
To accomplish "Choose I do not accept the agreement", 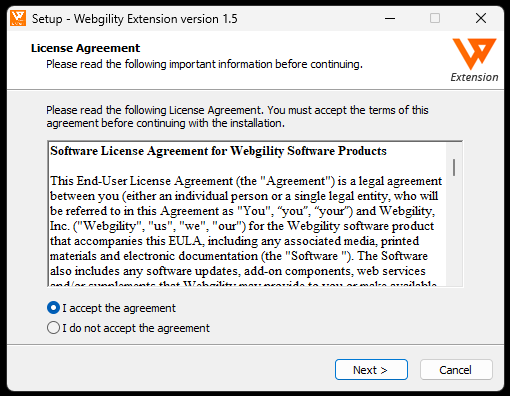I will pos(53,328).
